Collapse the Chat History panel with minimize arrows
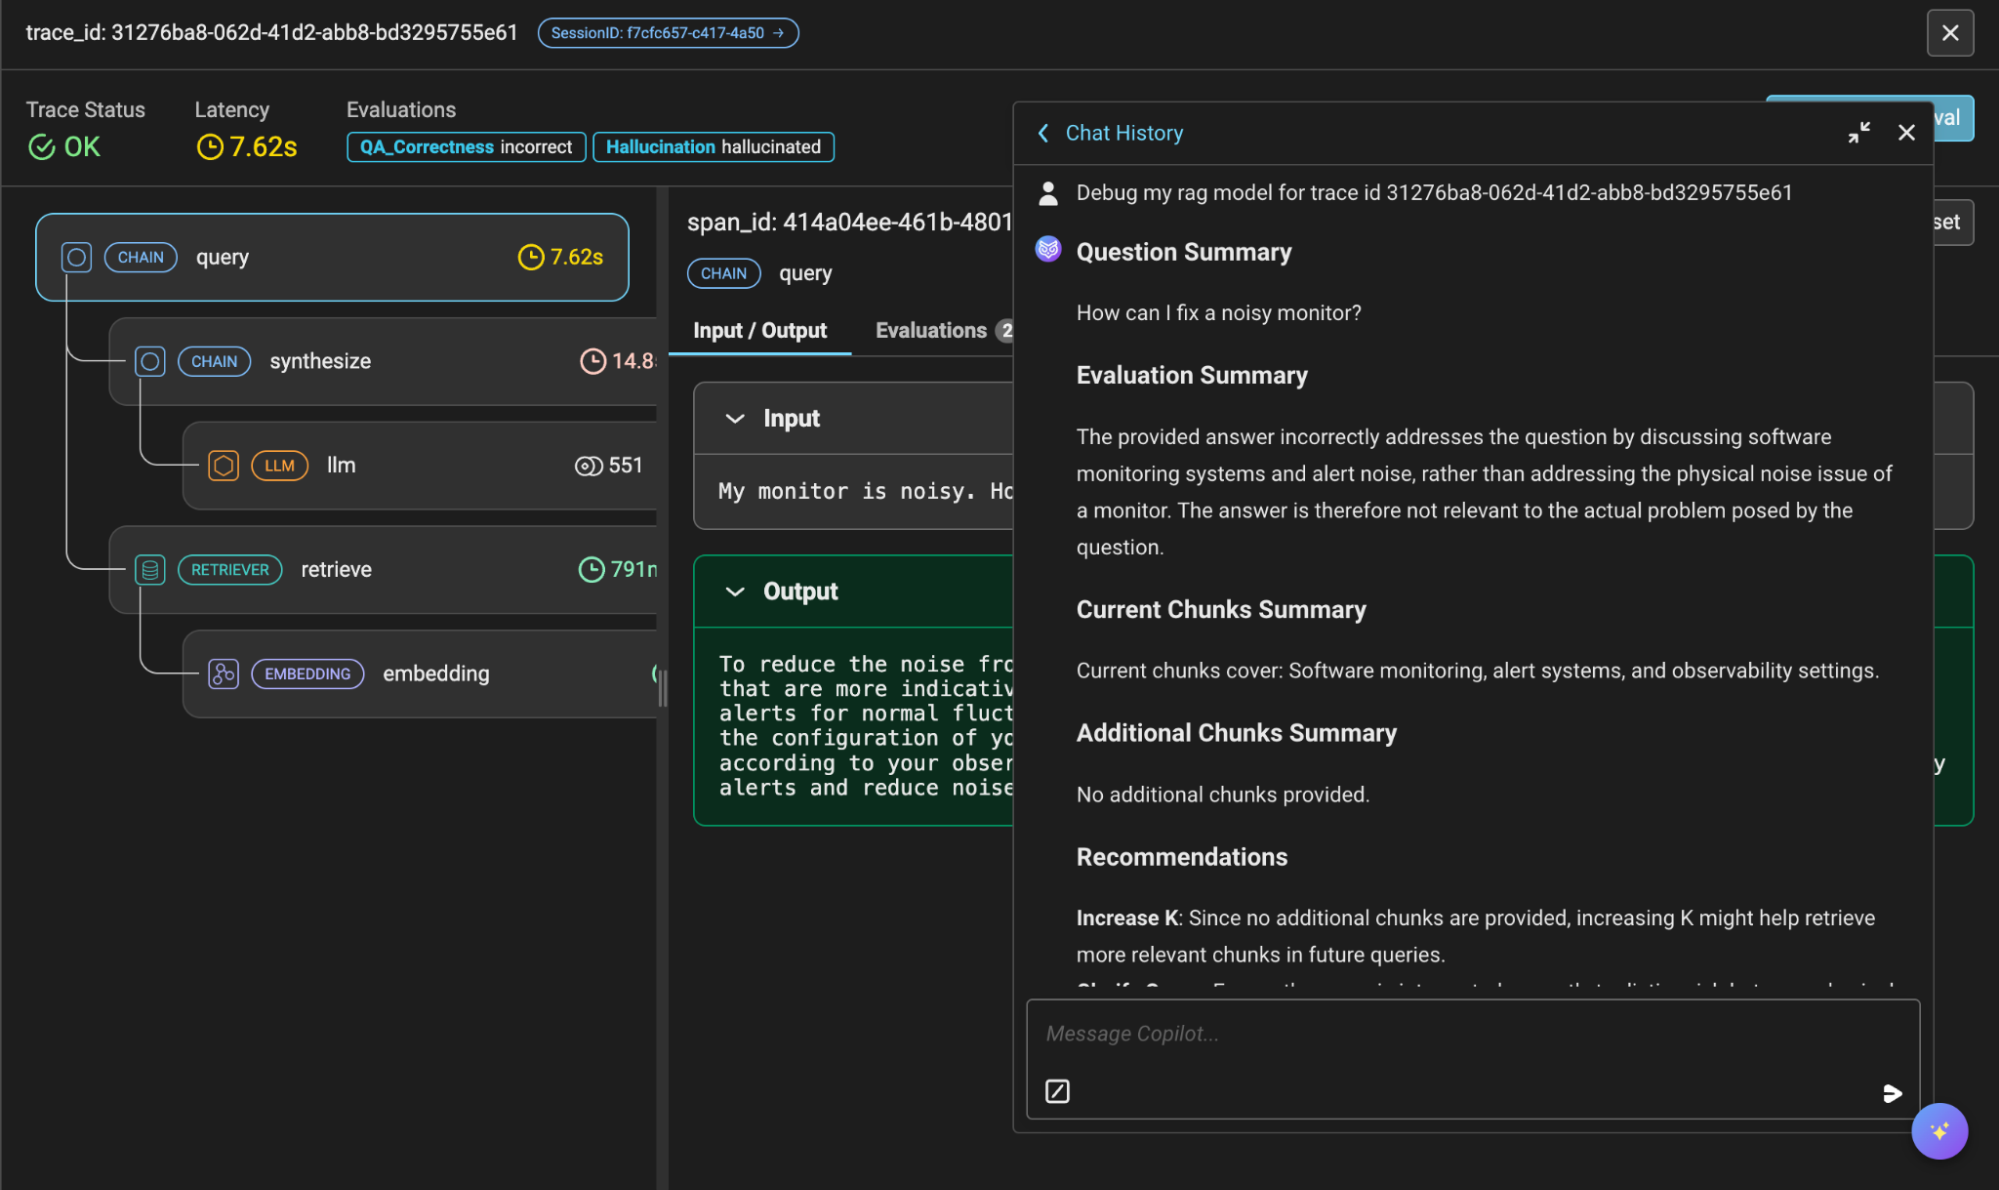The width and height of the screenshot is (1999, 1190). (1859, 132)
